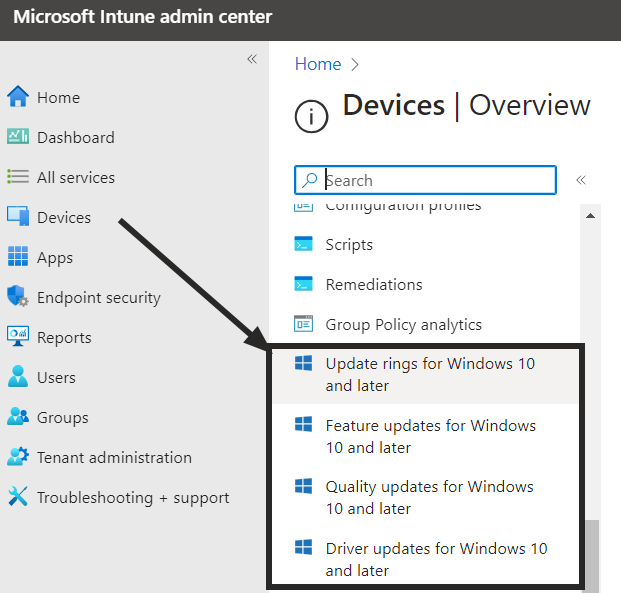The width and height of the screenshot is (621, 593).
Task: Click the Devices menu scrollbar thumb
Action: pyautogui.click(x=593, y=556)
